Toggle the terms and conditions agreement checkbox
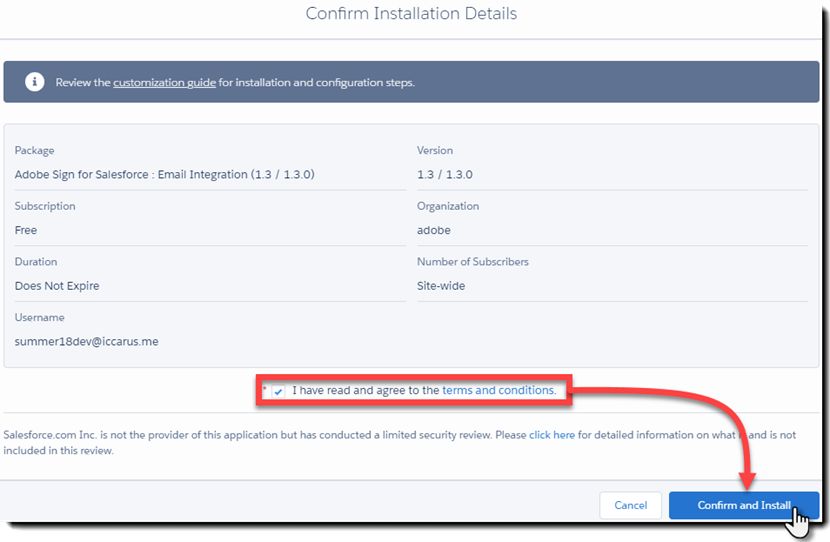Viewport: 830px width, 542px height. tap(278, 392)
